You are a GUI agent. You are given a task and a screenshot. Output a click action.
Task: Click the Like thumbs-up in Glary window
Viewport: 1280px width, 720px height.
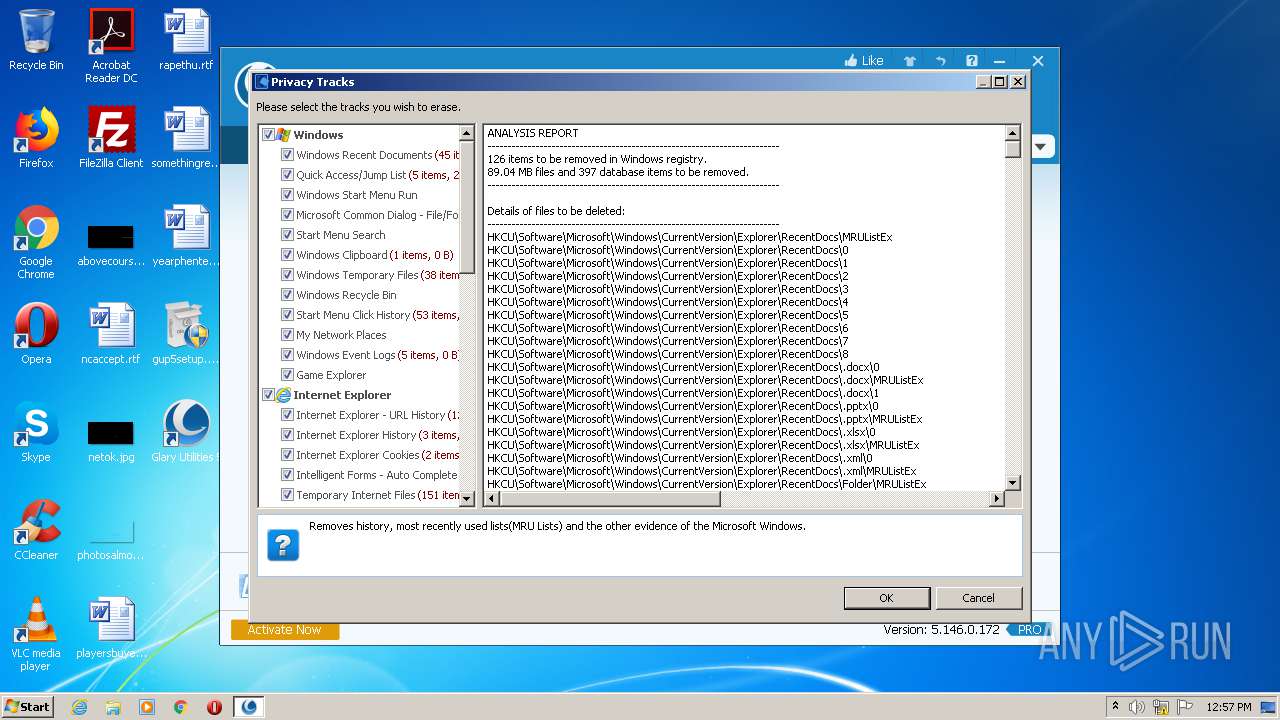tap(864, 61)
